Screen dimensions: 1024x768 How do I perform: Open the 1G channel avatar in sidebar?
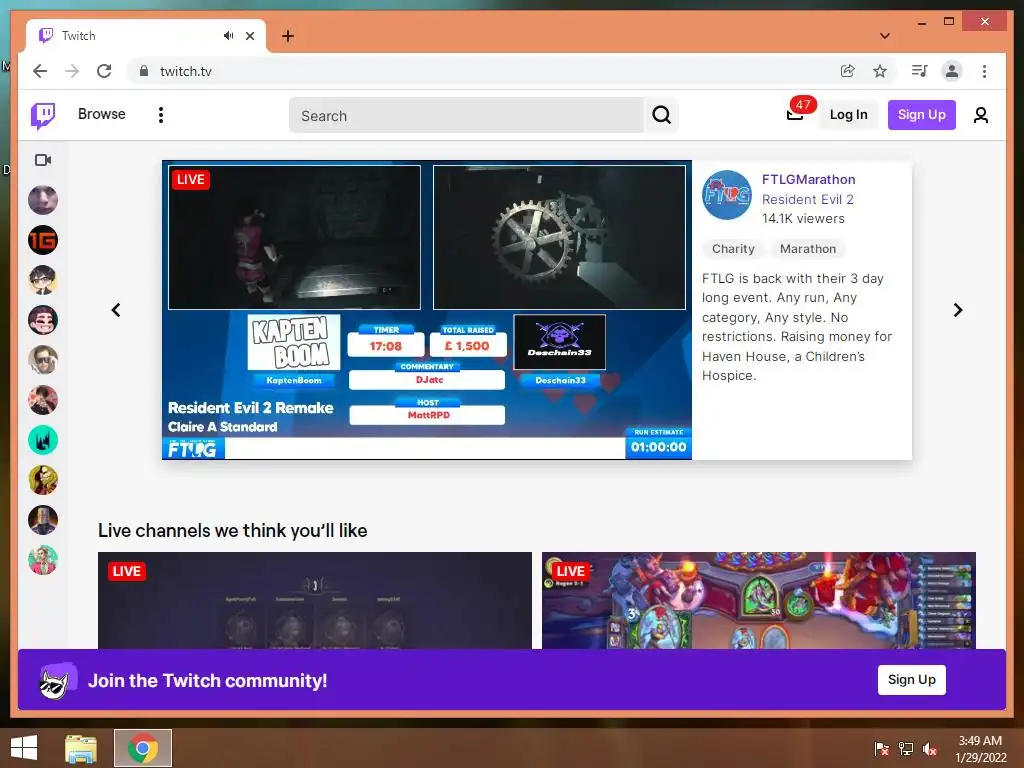(x=43, y=240)
